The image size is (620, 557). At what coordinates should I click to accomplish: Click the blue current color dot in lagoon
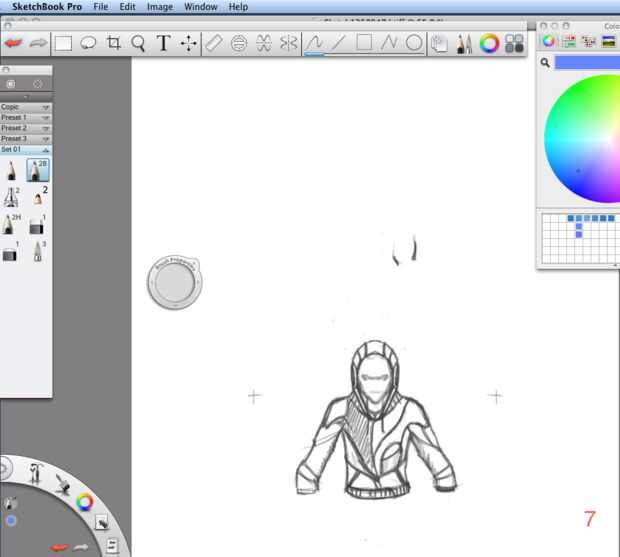coord(11,521)
